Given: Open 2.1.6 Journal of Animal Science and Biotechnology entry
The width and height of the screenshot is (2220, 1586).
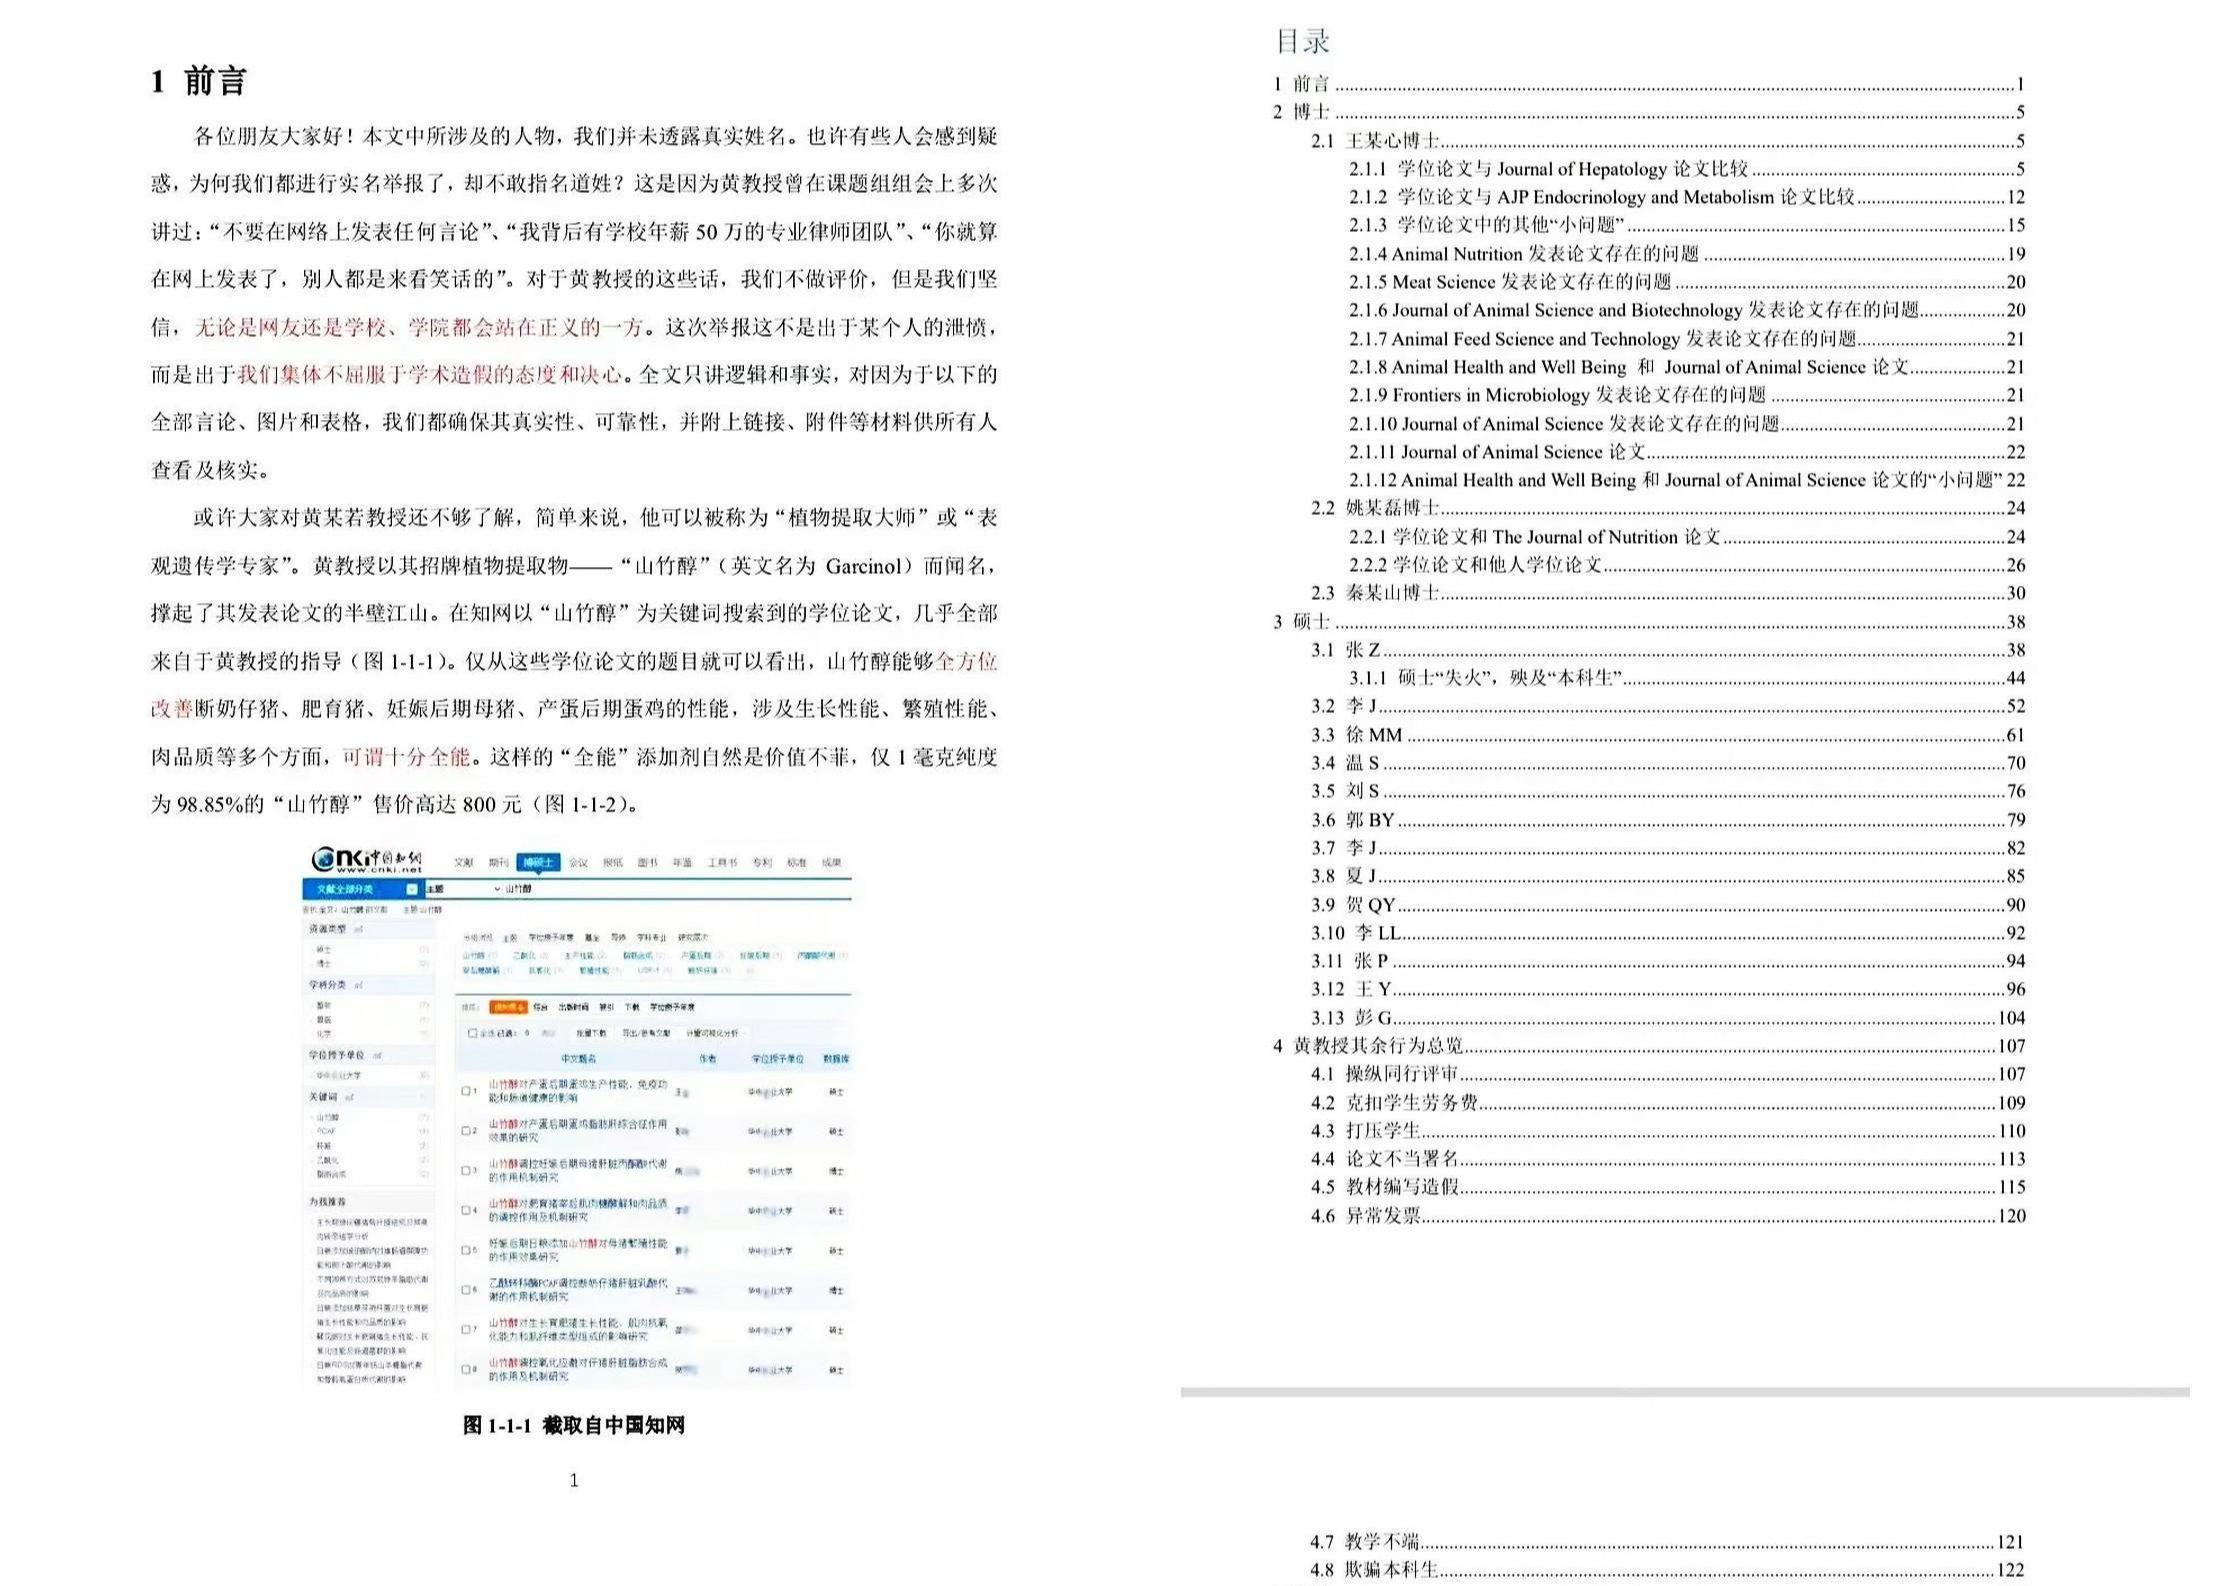Looking at the screenshot, I should tap(1686, 310).
